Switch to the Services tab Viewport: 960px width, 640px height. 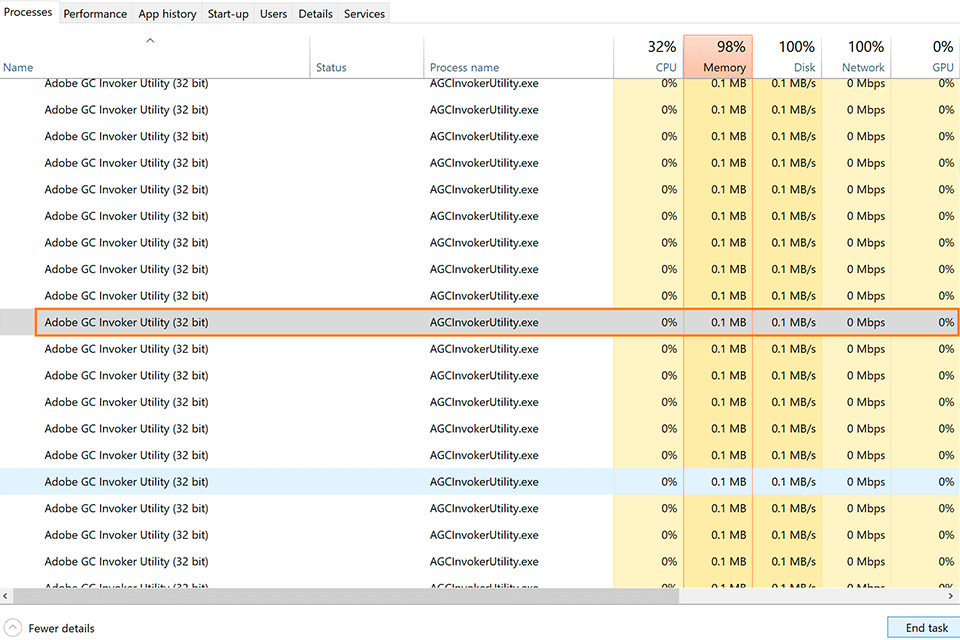click(363, 13)
